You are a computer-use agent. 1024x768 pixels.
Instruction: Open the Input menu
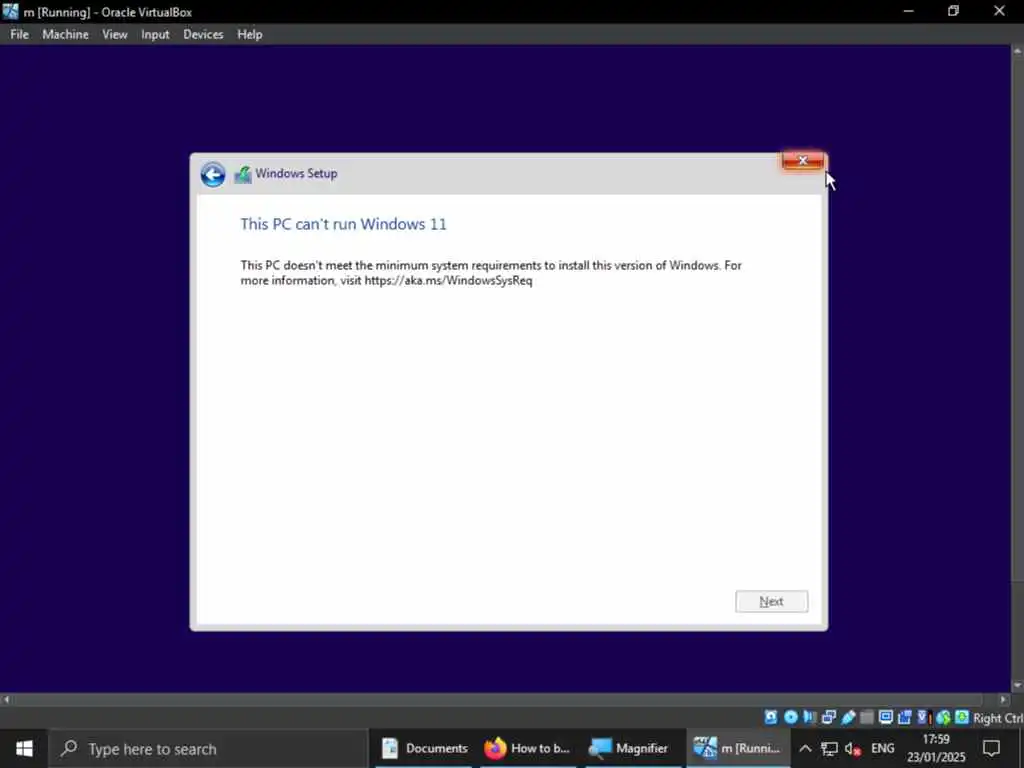pyautogui.click(x=155, y=35)
